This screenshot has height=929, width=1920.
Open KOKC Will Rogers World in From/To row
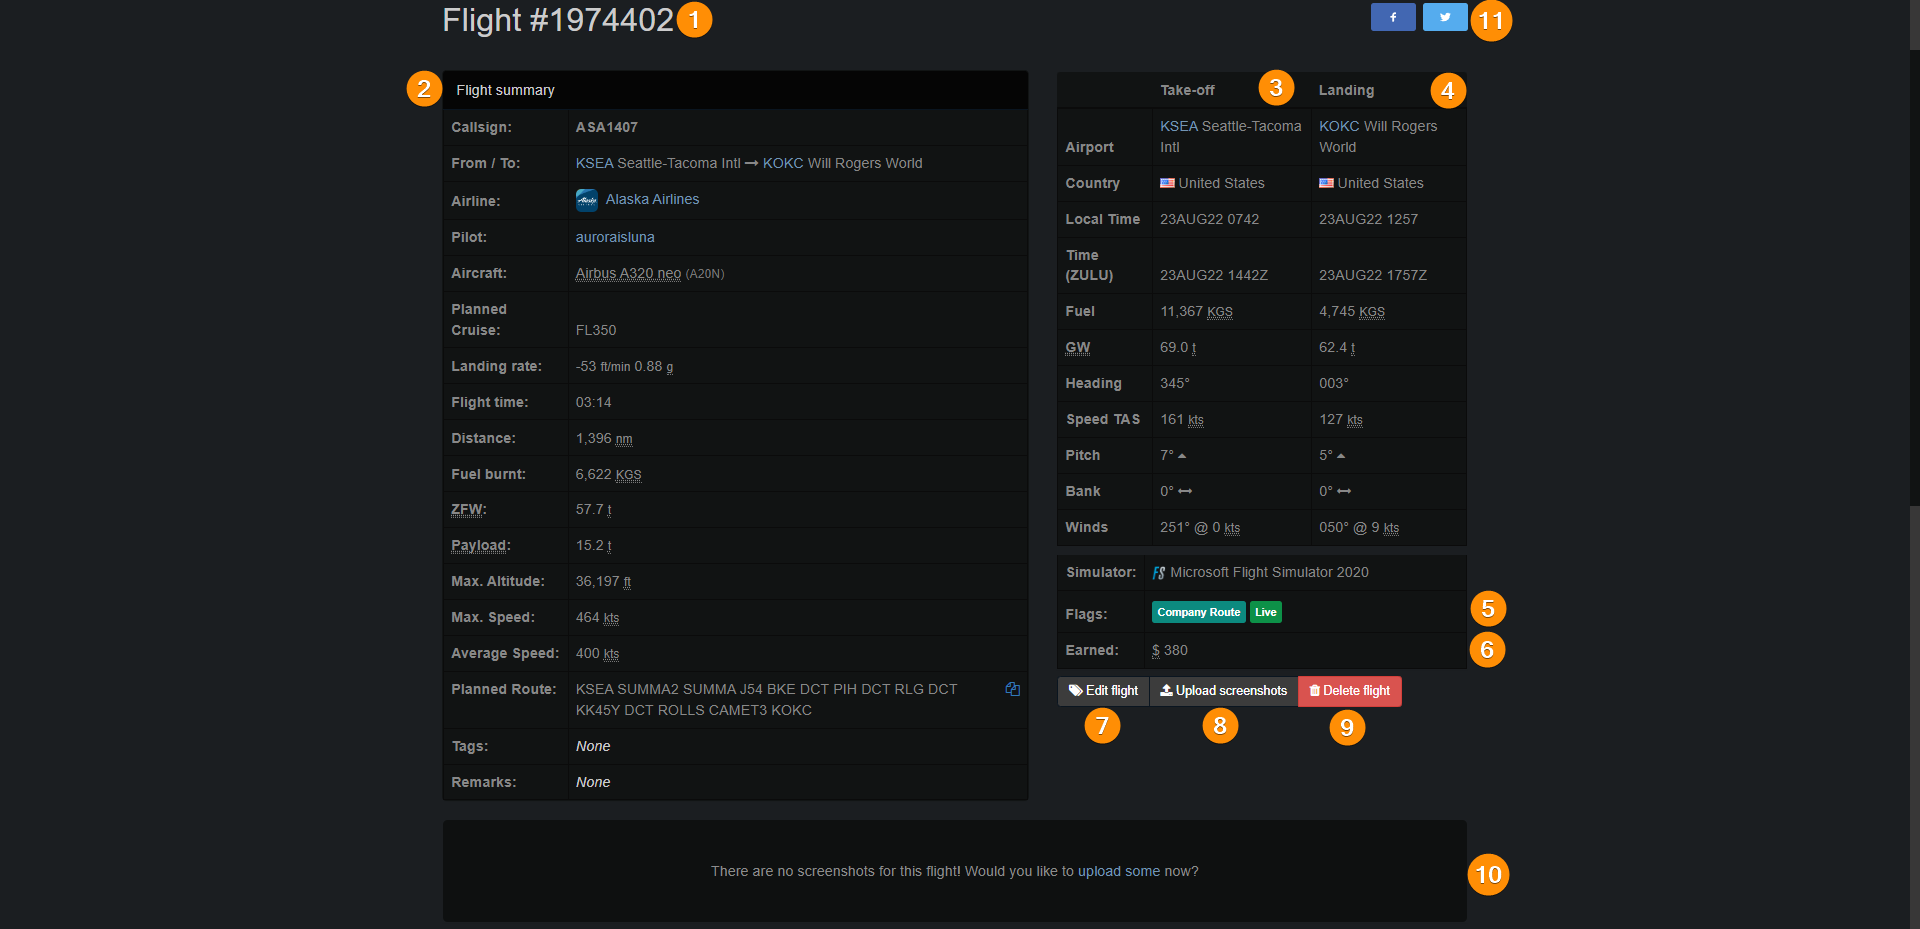click(x=842, y=163)
